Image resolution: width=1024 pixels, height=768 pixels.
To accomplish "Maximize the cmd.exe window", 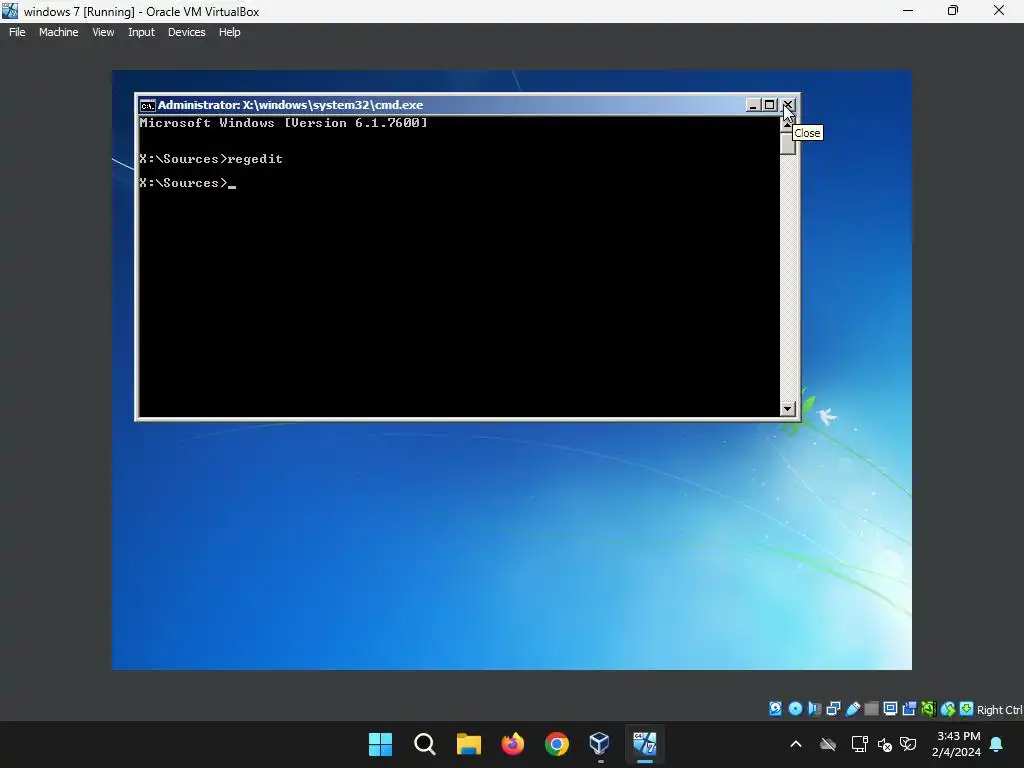I will coord(769,105).
